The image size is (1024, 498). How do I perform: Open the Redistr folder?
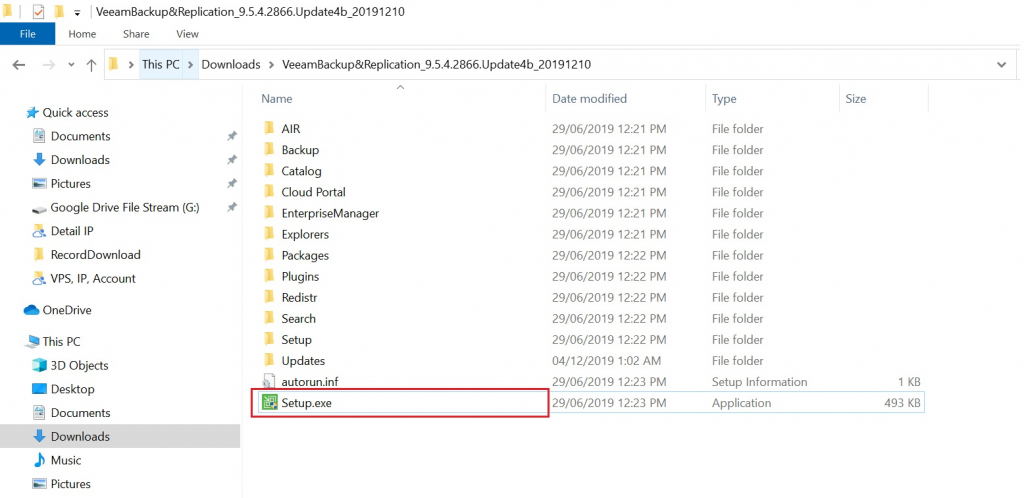299,298
